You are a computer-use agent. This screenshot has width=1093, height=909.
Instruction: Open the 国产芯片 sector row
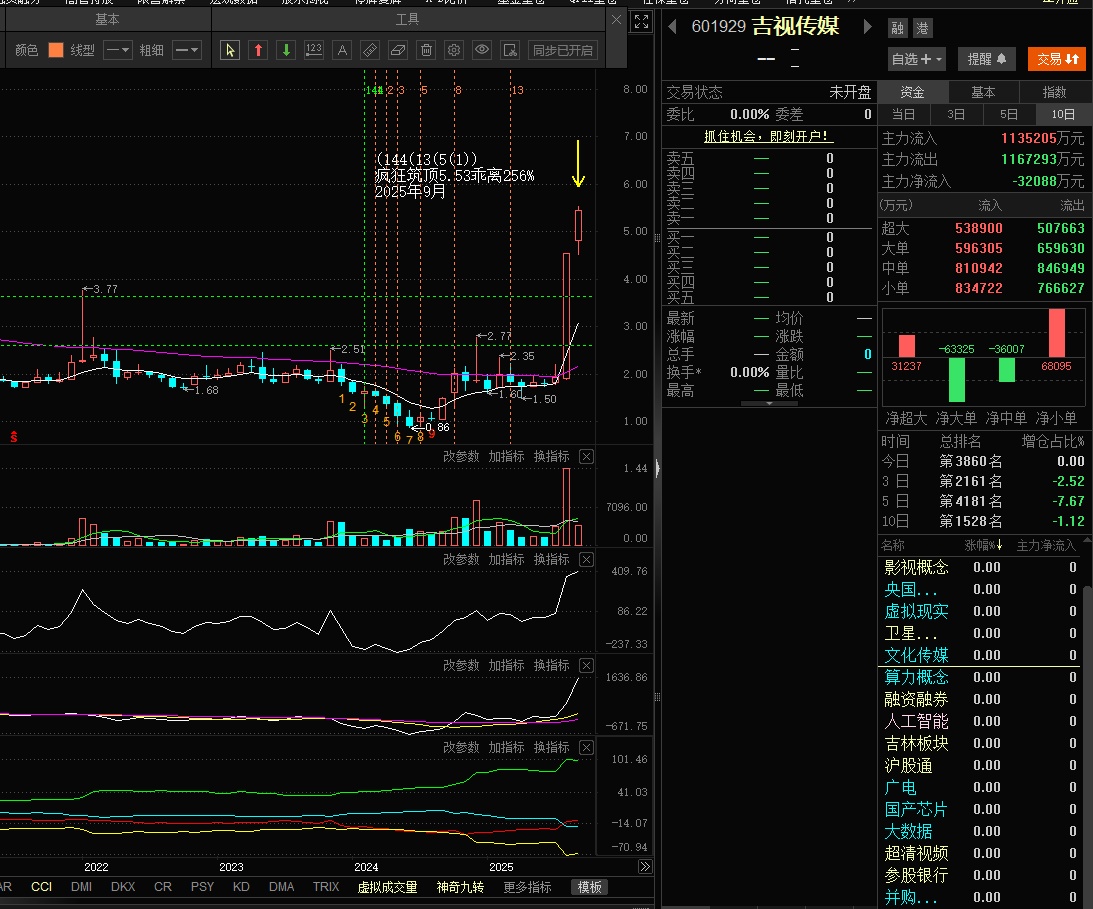pos(981,809)
